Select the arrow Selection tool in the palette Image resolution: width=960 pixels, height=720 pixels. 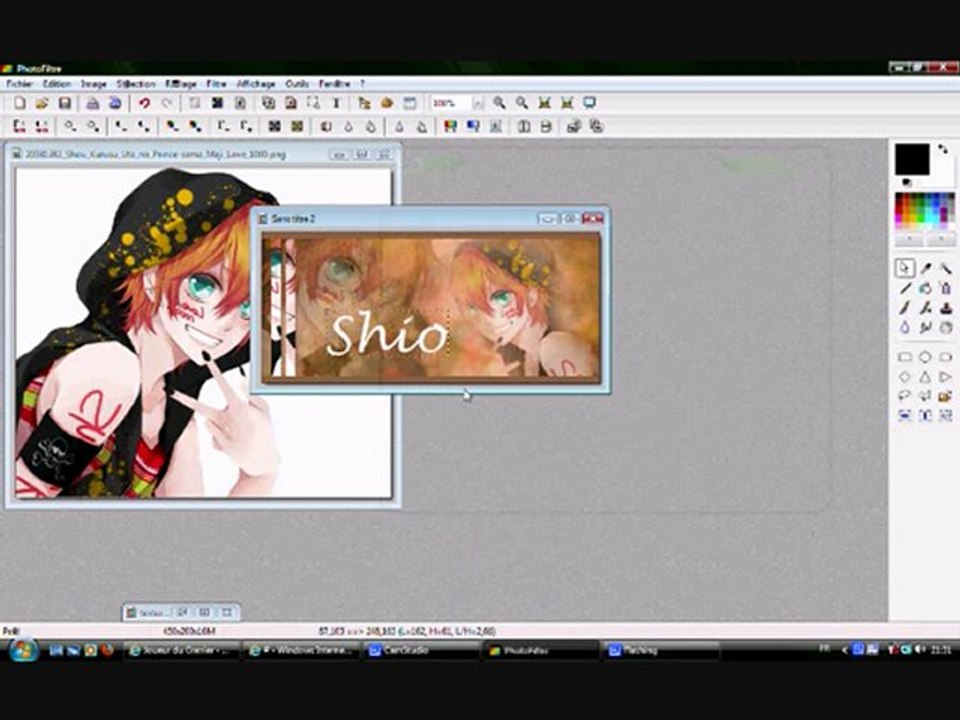coord(905,268)
